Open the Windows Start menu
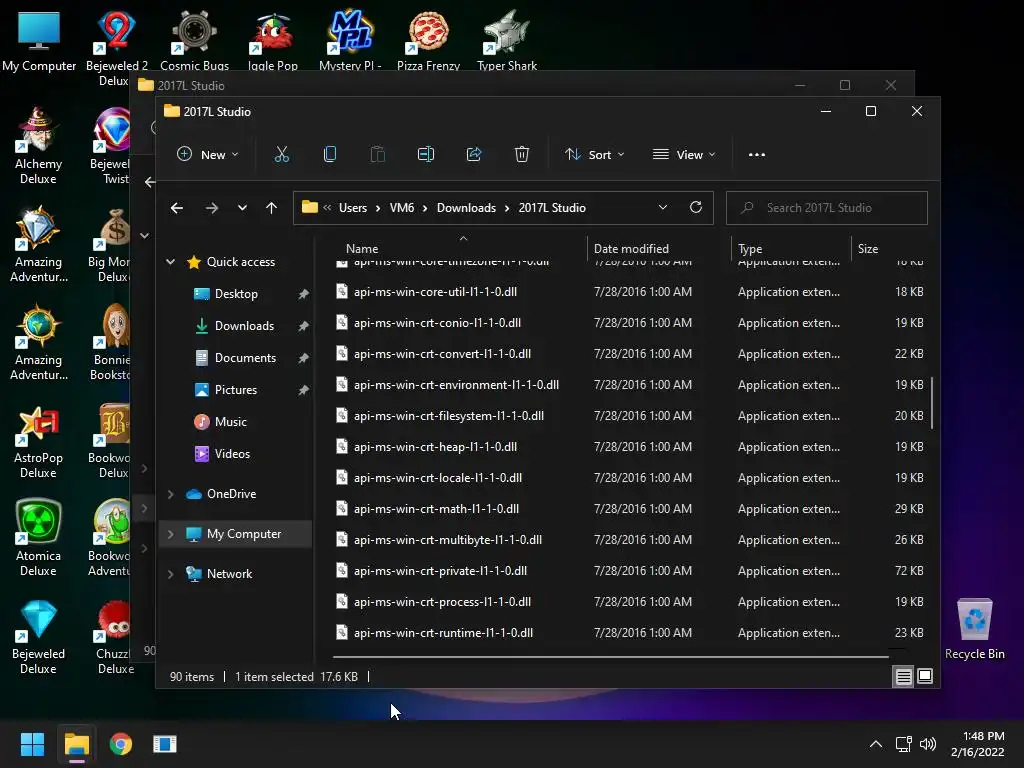1024x768 pixels. 32,744
